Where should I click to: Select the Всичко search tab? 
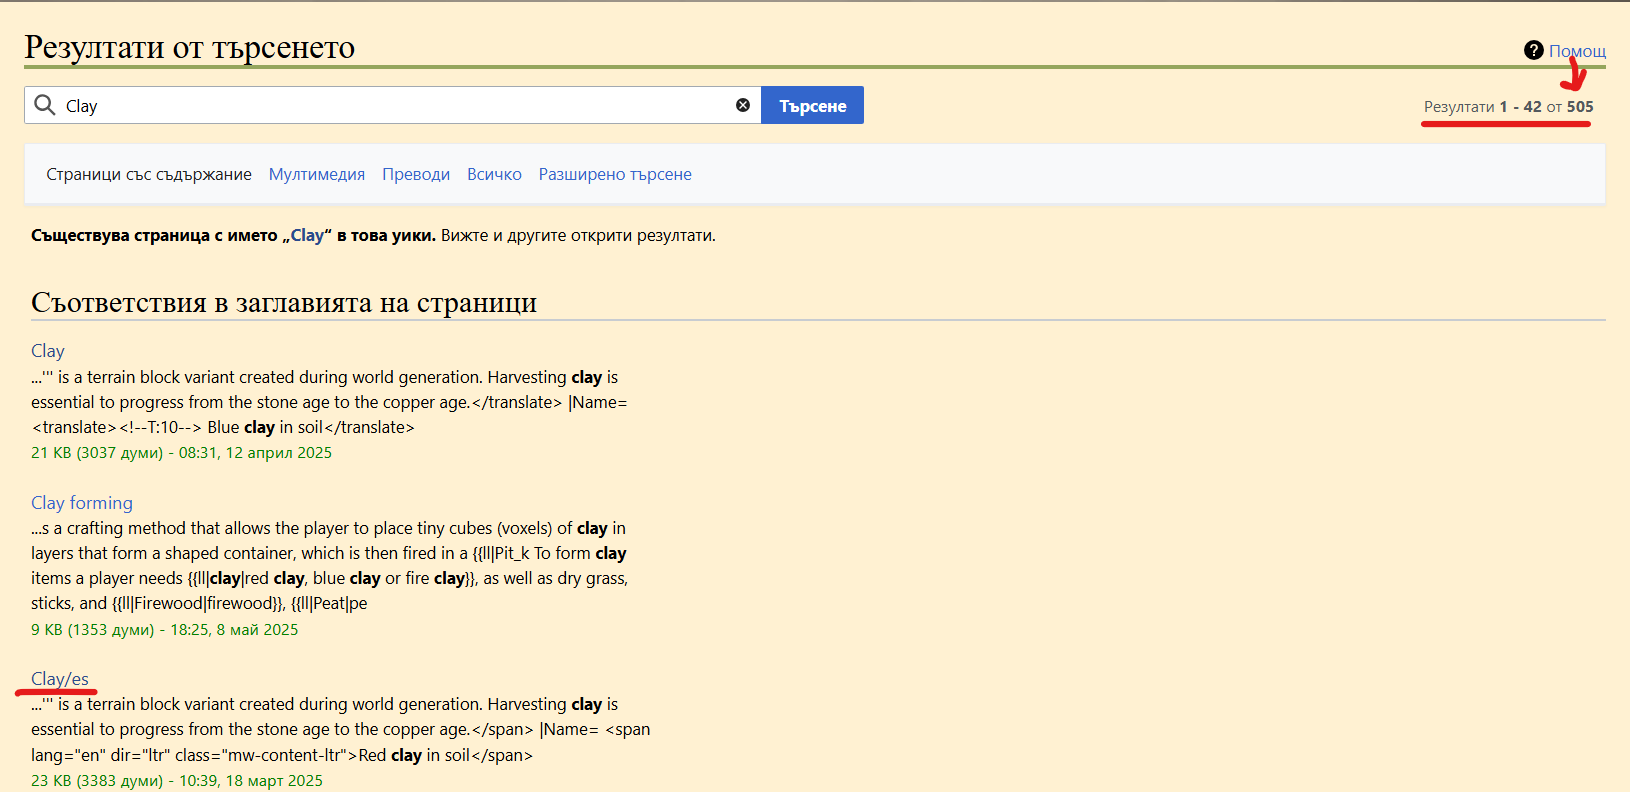click(494, 174)
